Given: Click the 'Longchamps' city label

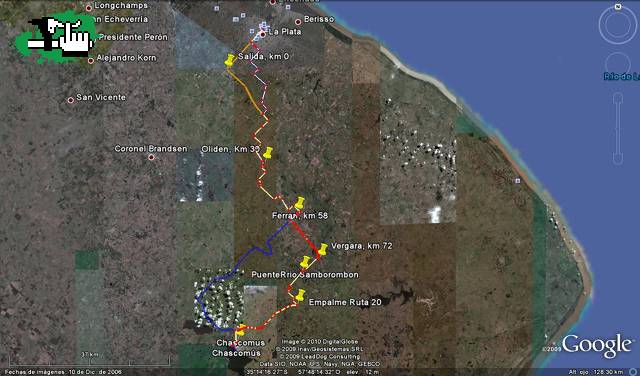Looking at the screenshot, I should [121, 5].
